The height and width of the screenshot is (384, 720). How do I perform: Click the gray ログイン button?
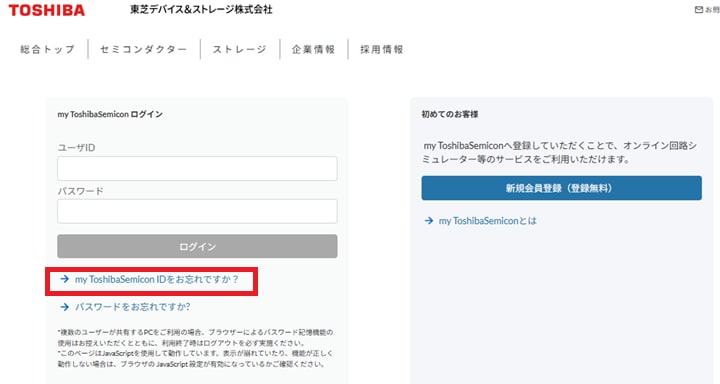click(197, 246)
